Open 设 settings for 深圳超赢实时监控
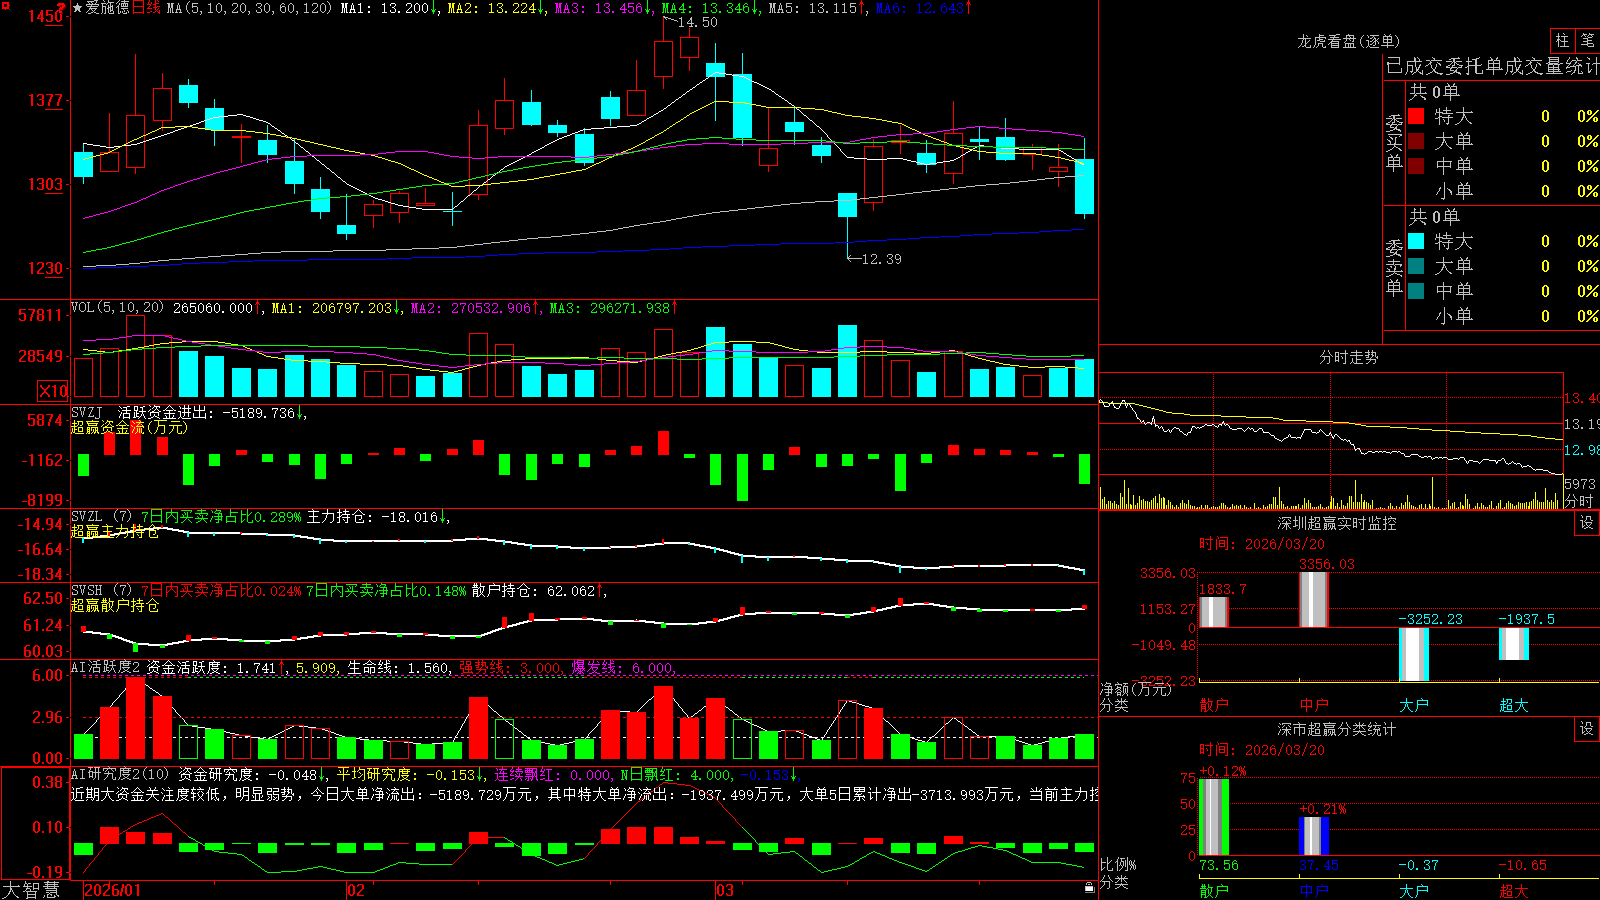 tap(1587, 523)
